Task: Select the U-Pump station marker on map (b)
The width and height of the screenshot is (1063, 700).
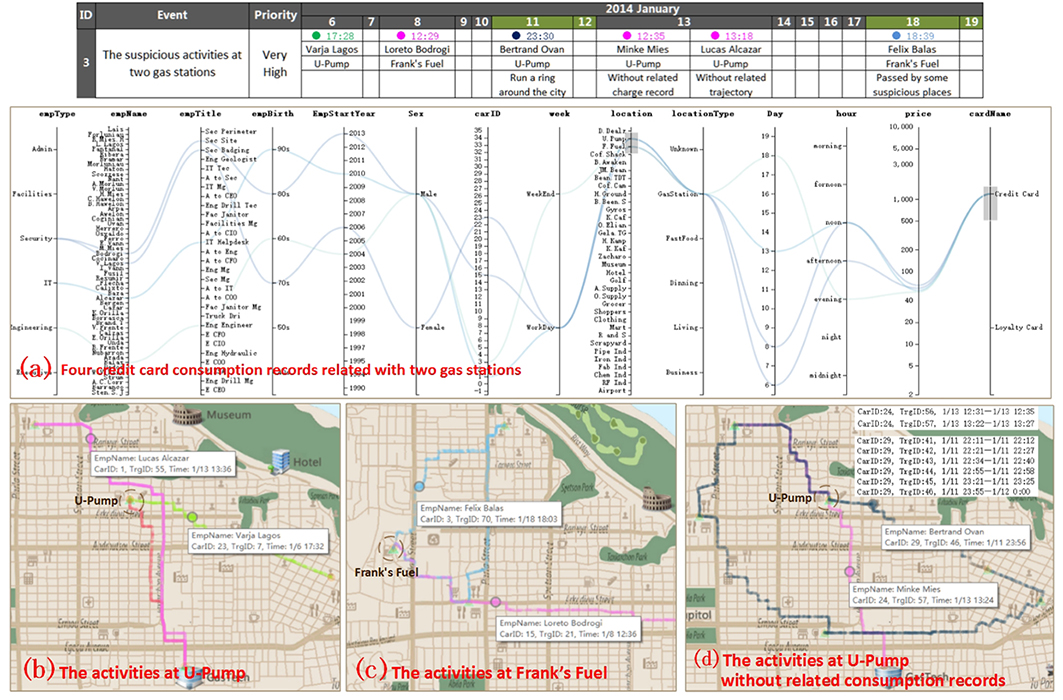Action: 133,501
